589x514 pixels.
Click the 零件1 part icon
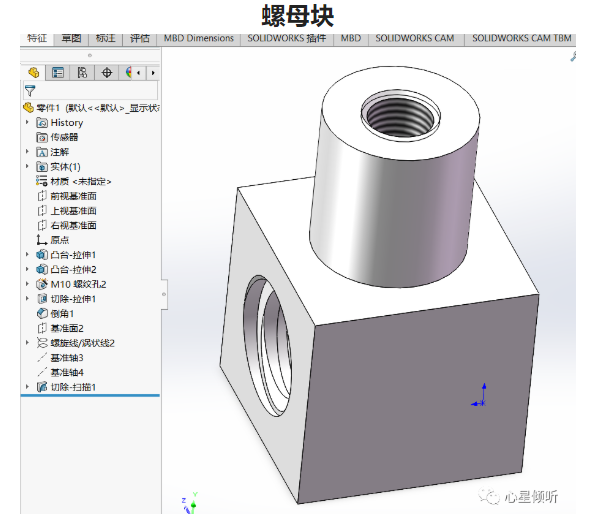click(29, 108)
